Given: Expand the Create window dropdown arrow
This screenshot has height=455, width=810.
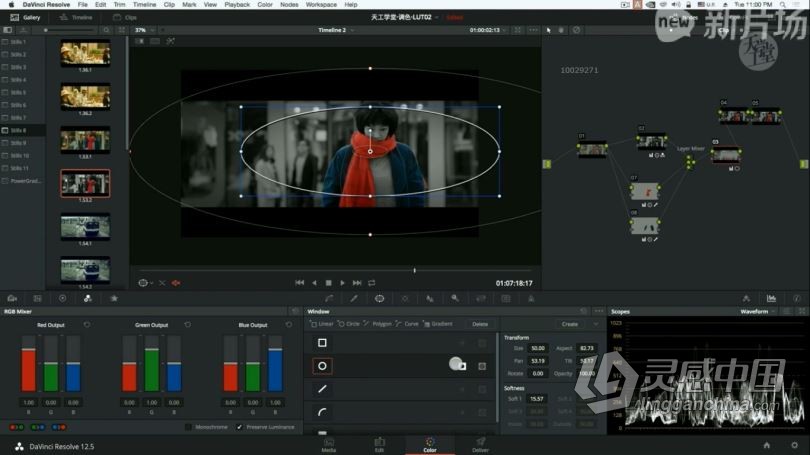Looking at the screenshot, I should (596, 324).
